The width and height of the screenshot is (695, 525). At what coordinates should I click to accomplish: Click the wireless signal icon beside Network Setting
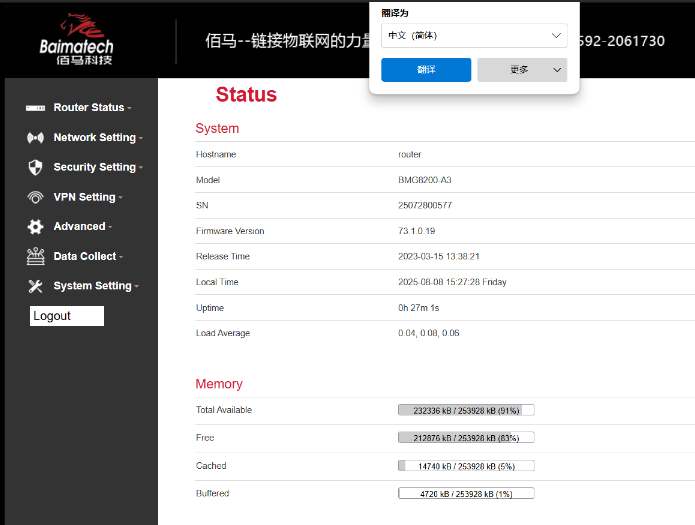pyautogui.click(x=35, y=138)
